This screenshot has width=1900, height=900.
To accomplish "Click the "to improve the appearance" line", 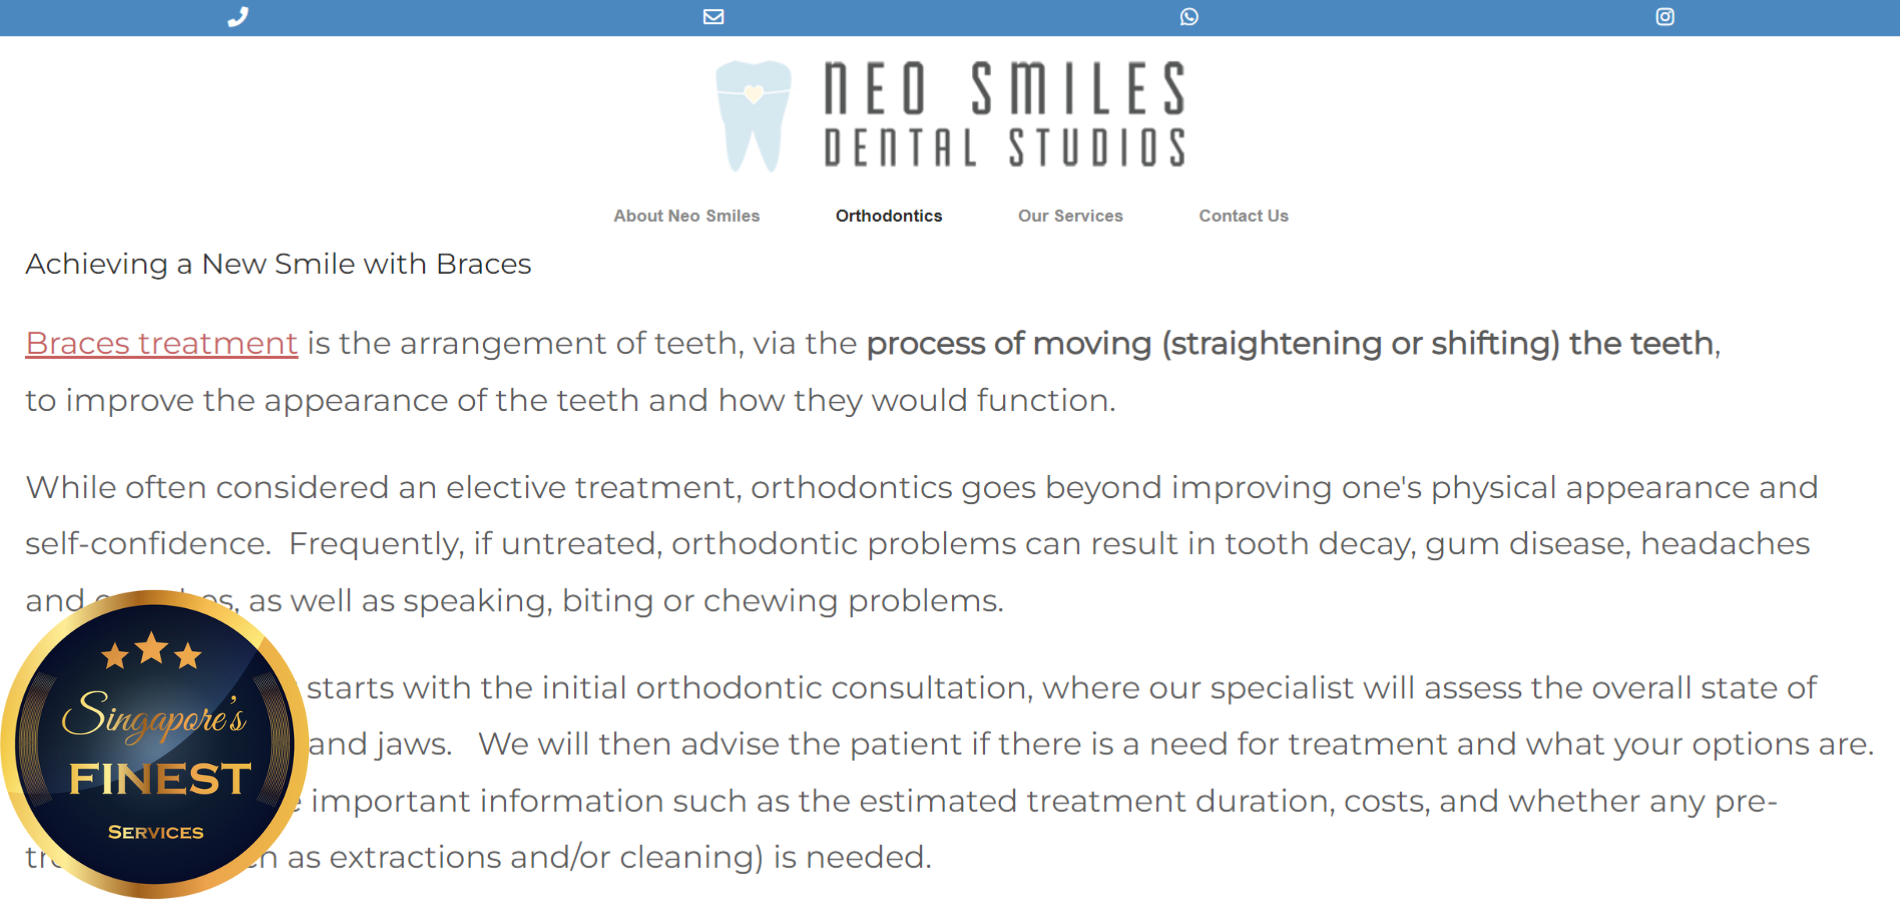I will 570,400.
